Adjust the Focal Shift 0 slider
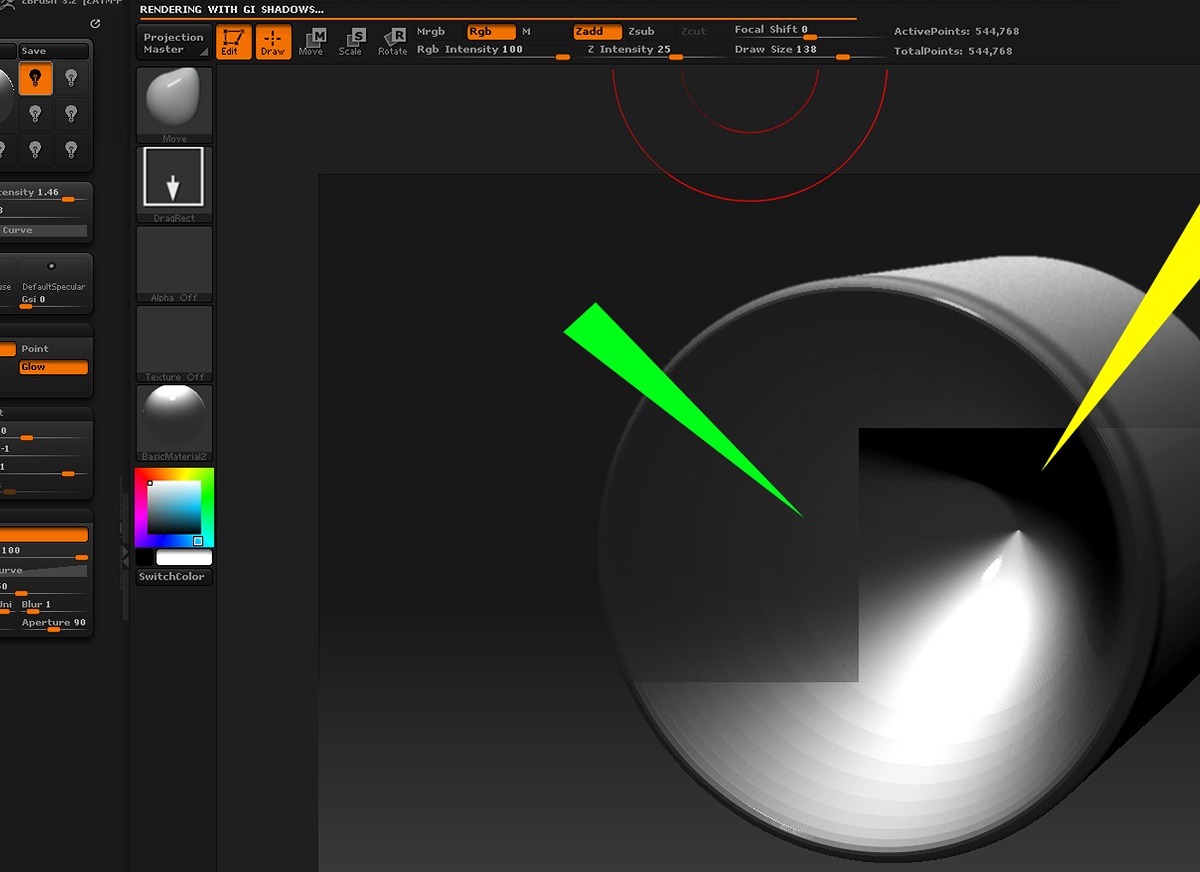Screen dimensions: 1200x872 [808, 31]
